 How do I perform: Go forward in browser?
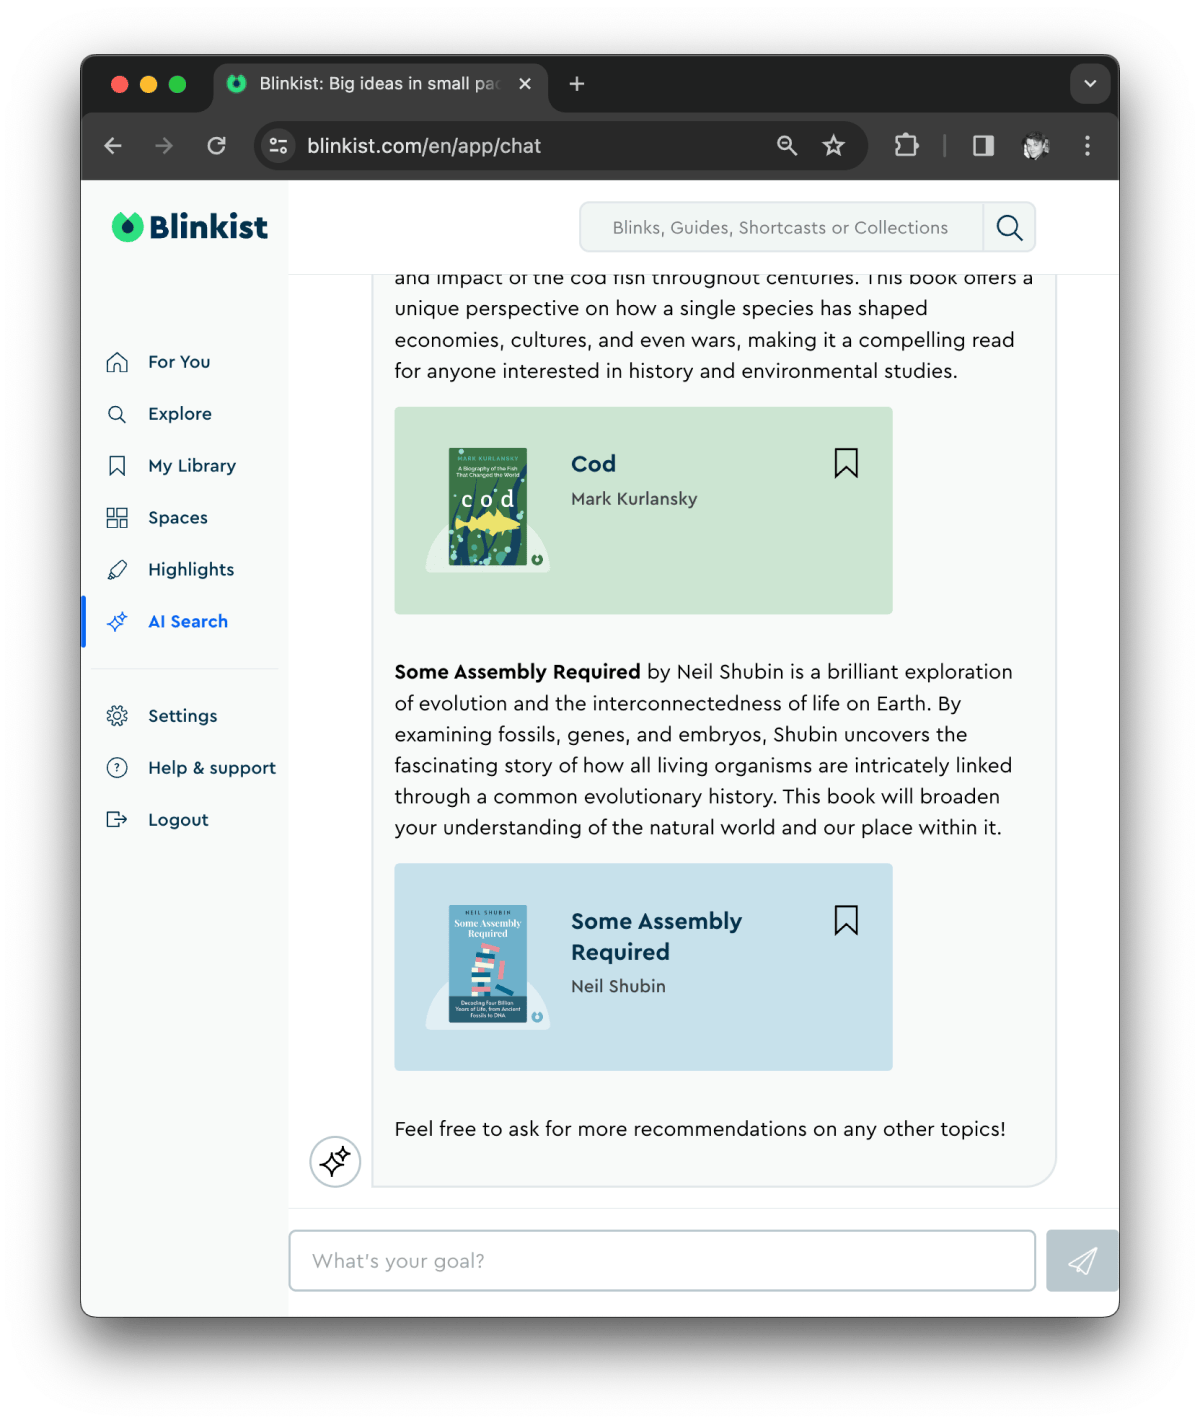(x=164, y=146)
